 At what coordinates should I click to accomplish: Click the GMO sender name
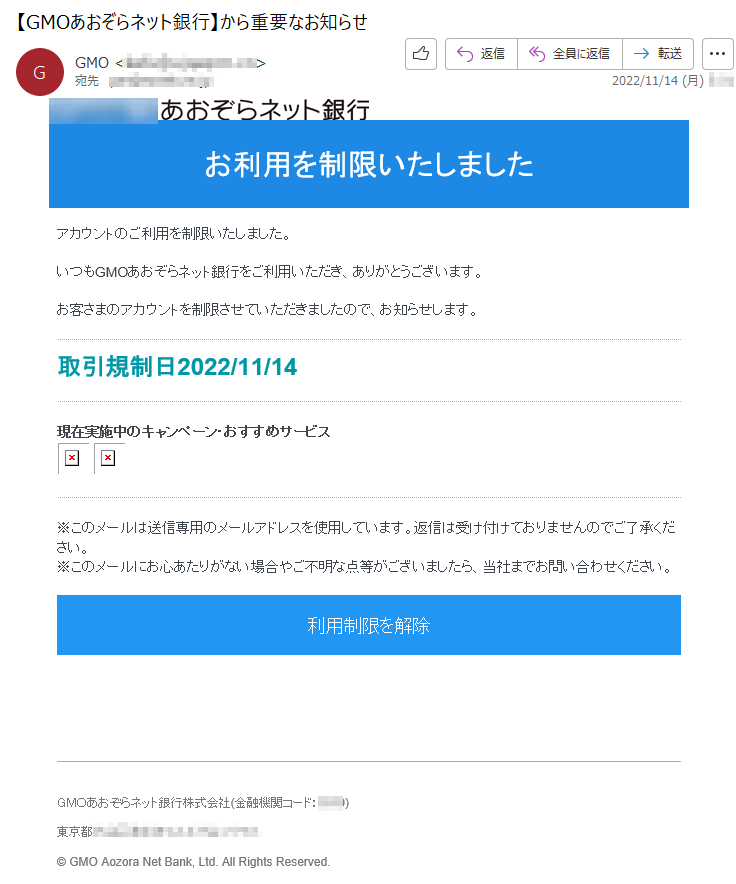pos(92,63)
